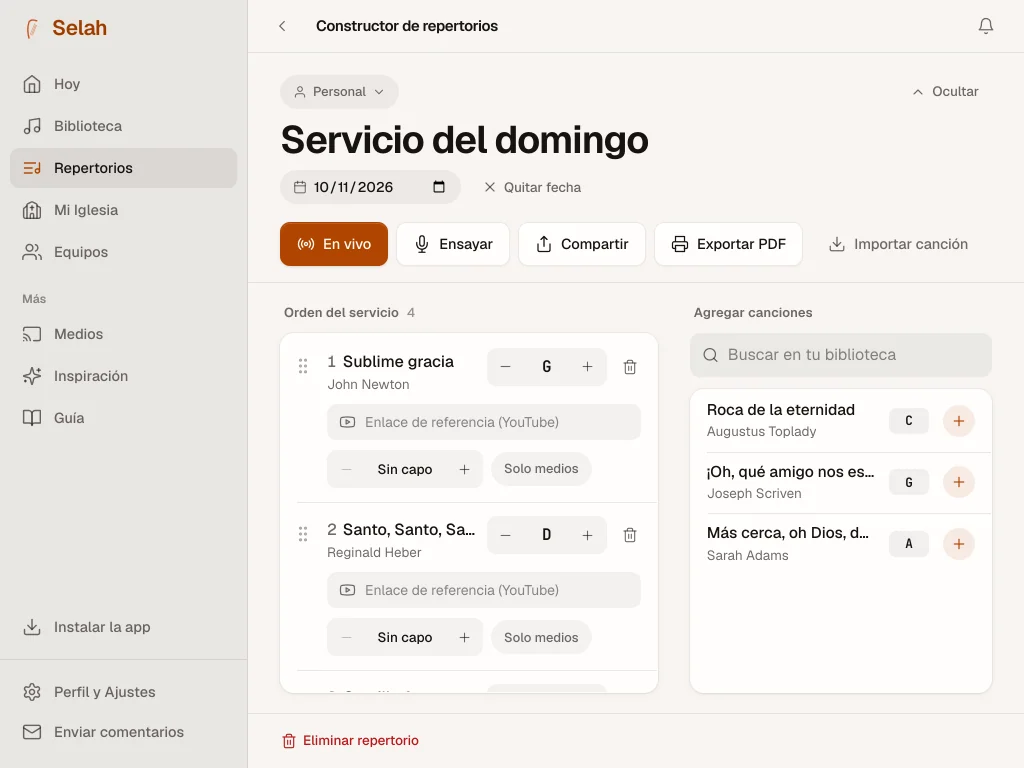Decrease capo for Sublime gracia
The width and height of the screenshot is (1024, 768).
click(x=347, y=469)
